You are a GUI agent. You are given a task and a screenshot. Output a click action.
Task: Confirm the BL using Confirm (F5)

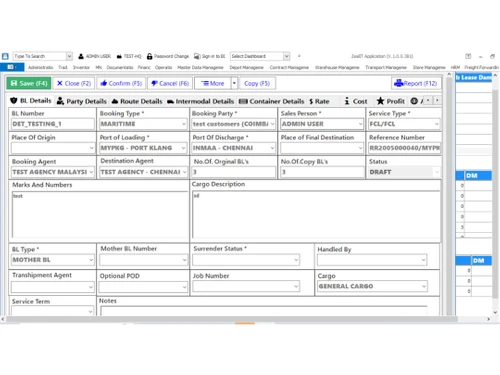tap(121, 83)
